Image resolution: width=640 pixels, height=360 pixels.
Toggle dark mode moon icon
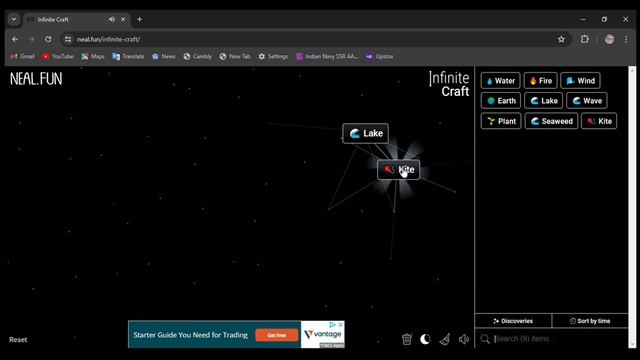[x=425, y=339]
